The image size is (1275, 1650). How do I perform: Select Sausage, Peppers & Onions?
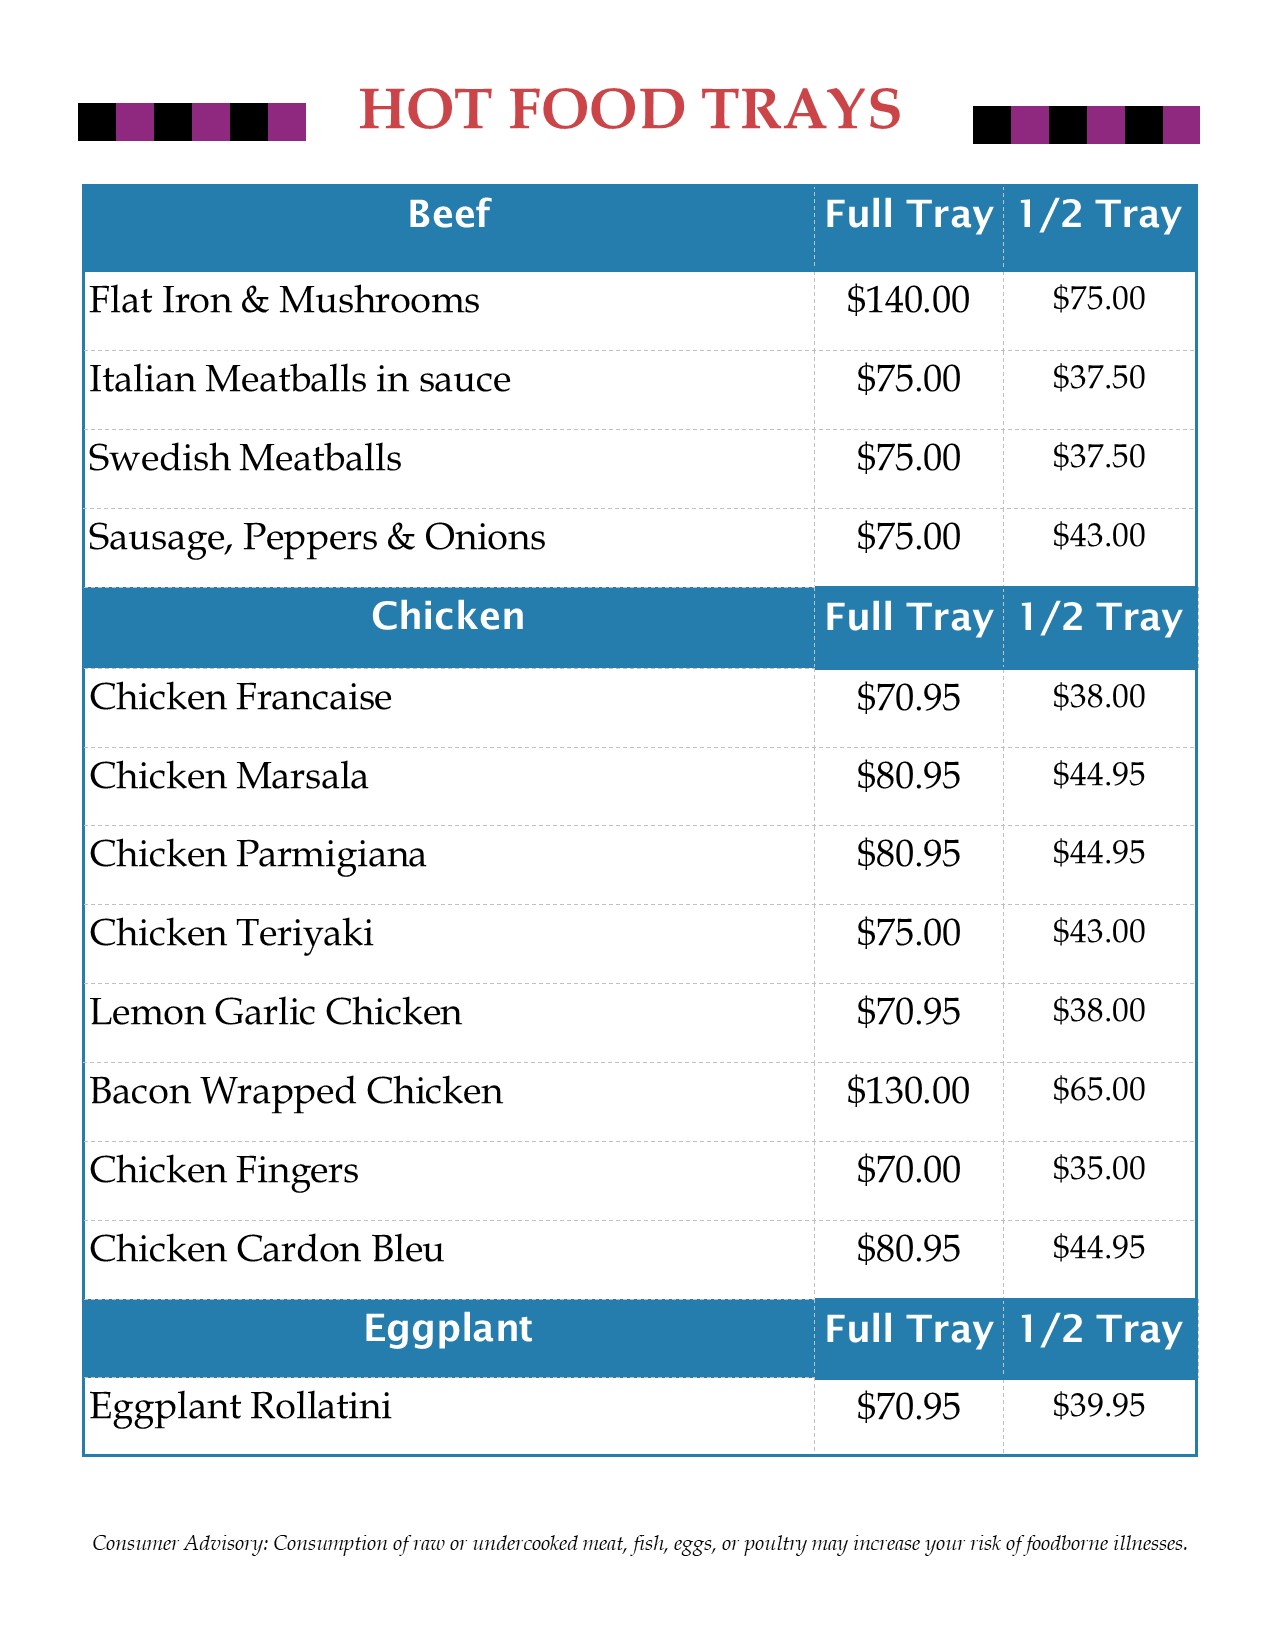tap(317, 537)
